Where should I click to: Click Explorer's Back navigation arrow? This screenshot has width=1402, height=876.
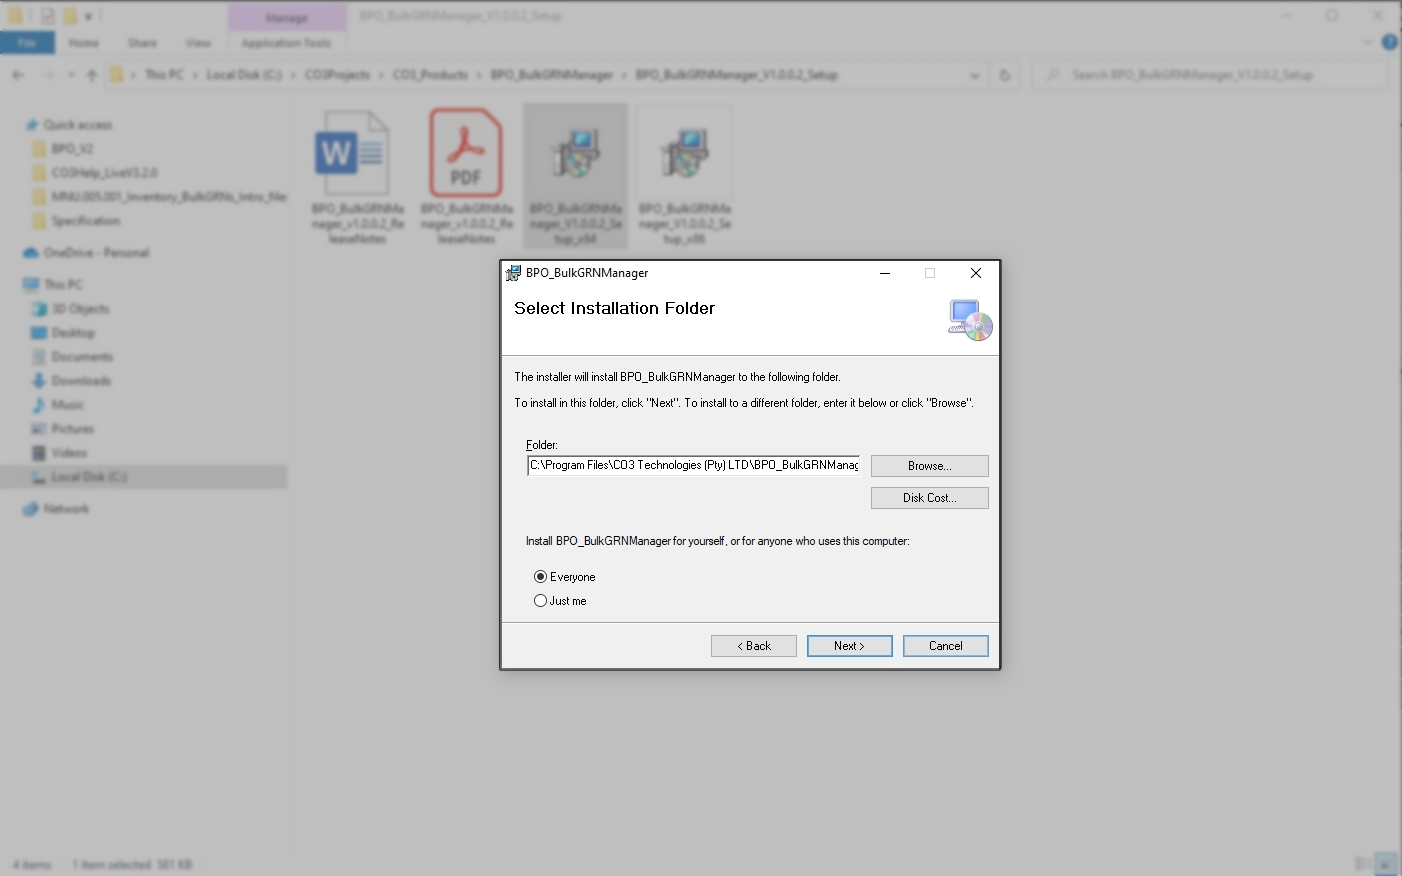[x=18, y=75]
